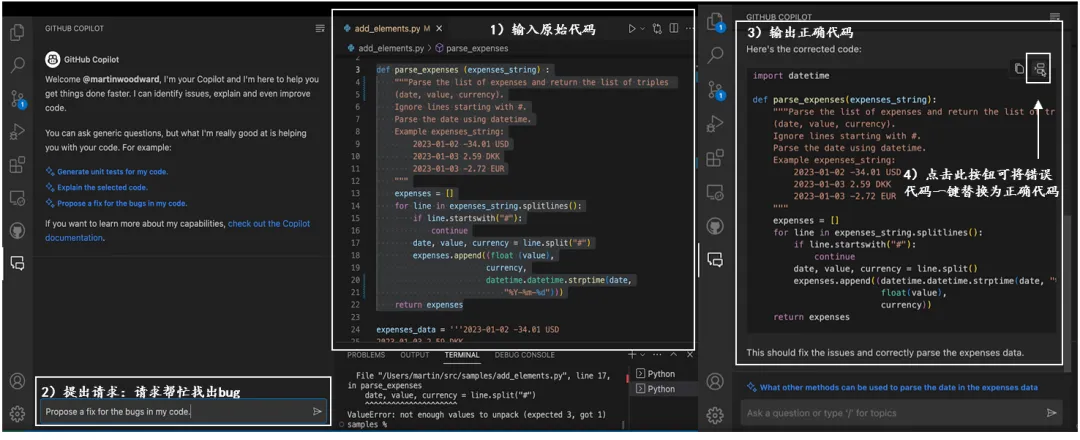Switch to the DEBUG CONSOLE panel tab
Image resolution: width=1080 pixels, height=440 pixels.
pos(524,355)
